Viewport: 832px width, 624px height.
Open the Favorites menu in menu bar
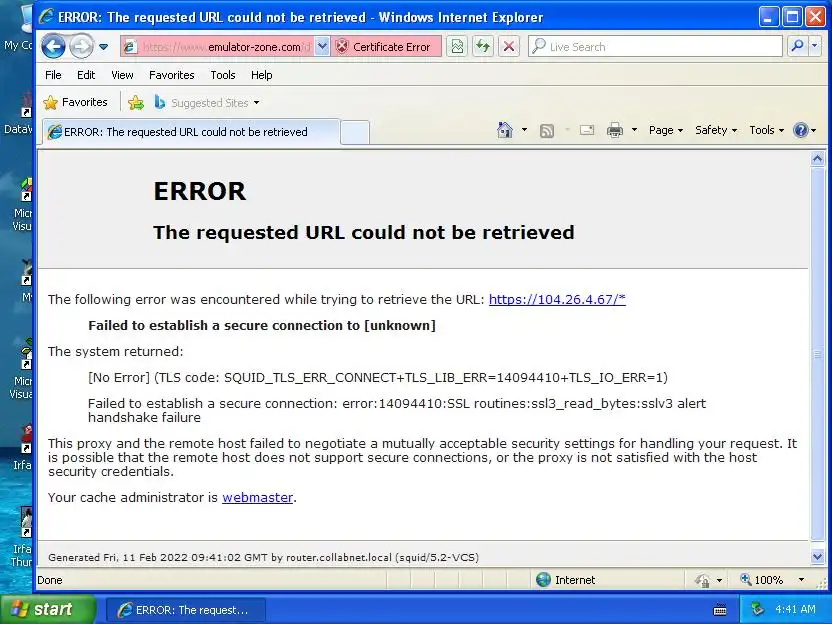[x=171, y=75]
